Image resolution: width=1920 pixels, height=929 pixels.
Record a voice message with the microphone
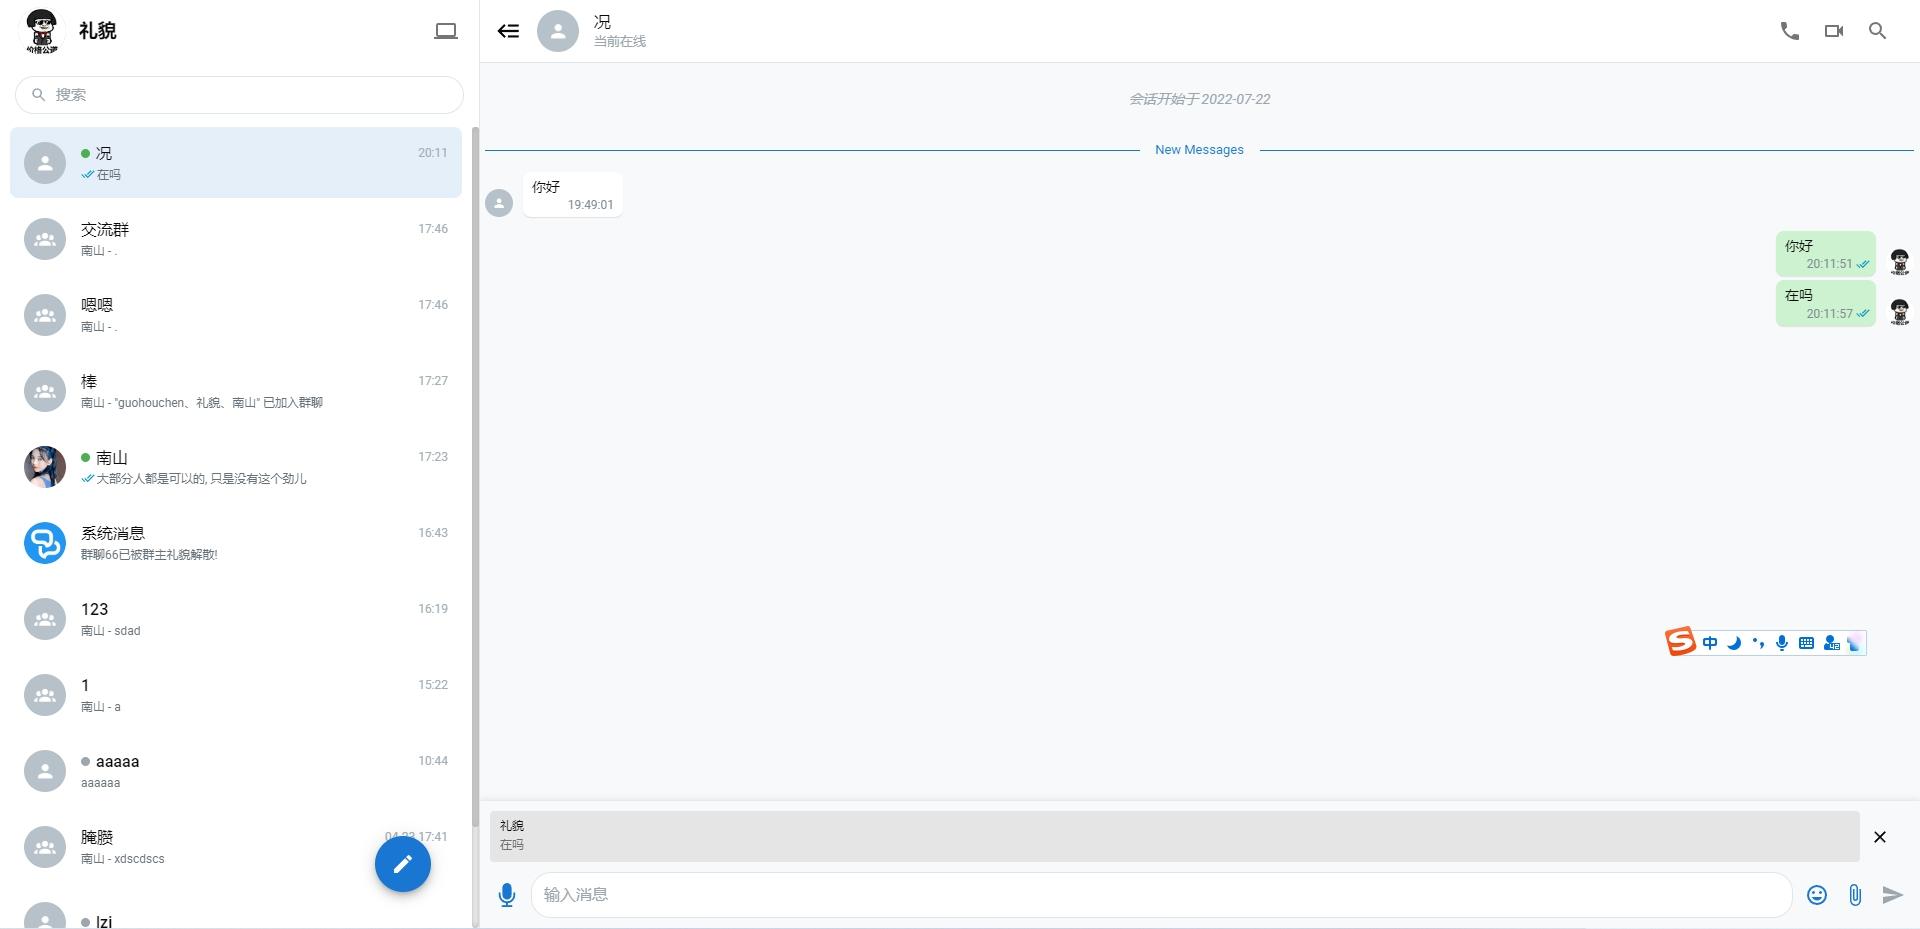point(507,895)
